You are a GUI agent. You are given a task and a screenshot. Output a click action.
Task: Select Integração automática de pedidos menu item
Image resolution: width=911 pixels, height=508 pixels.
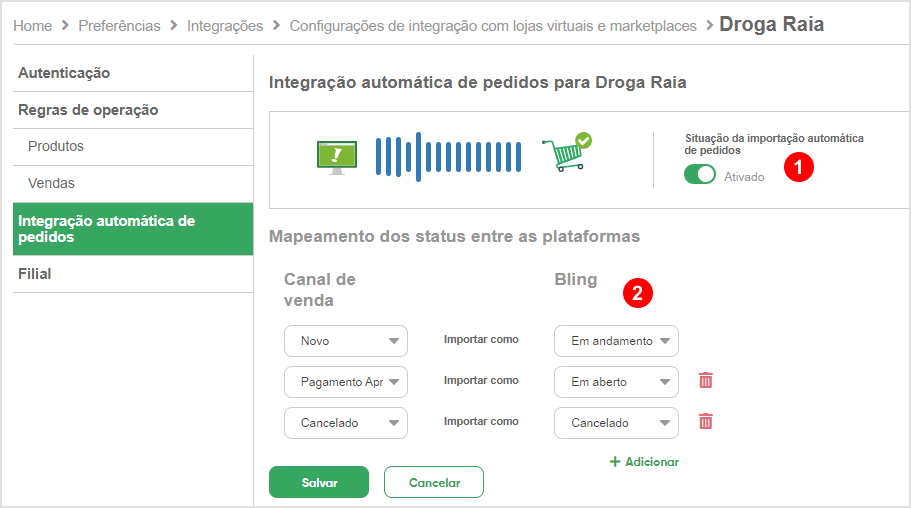click(133, 229)
